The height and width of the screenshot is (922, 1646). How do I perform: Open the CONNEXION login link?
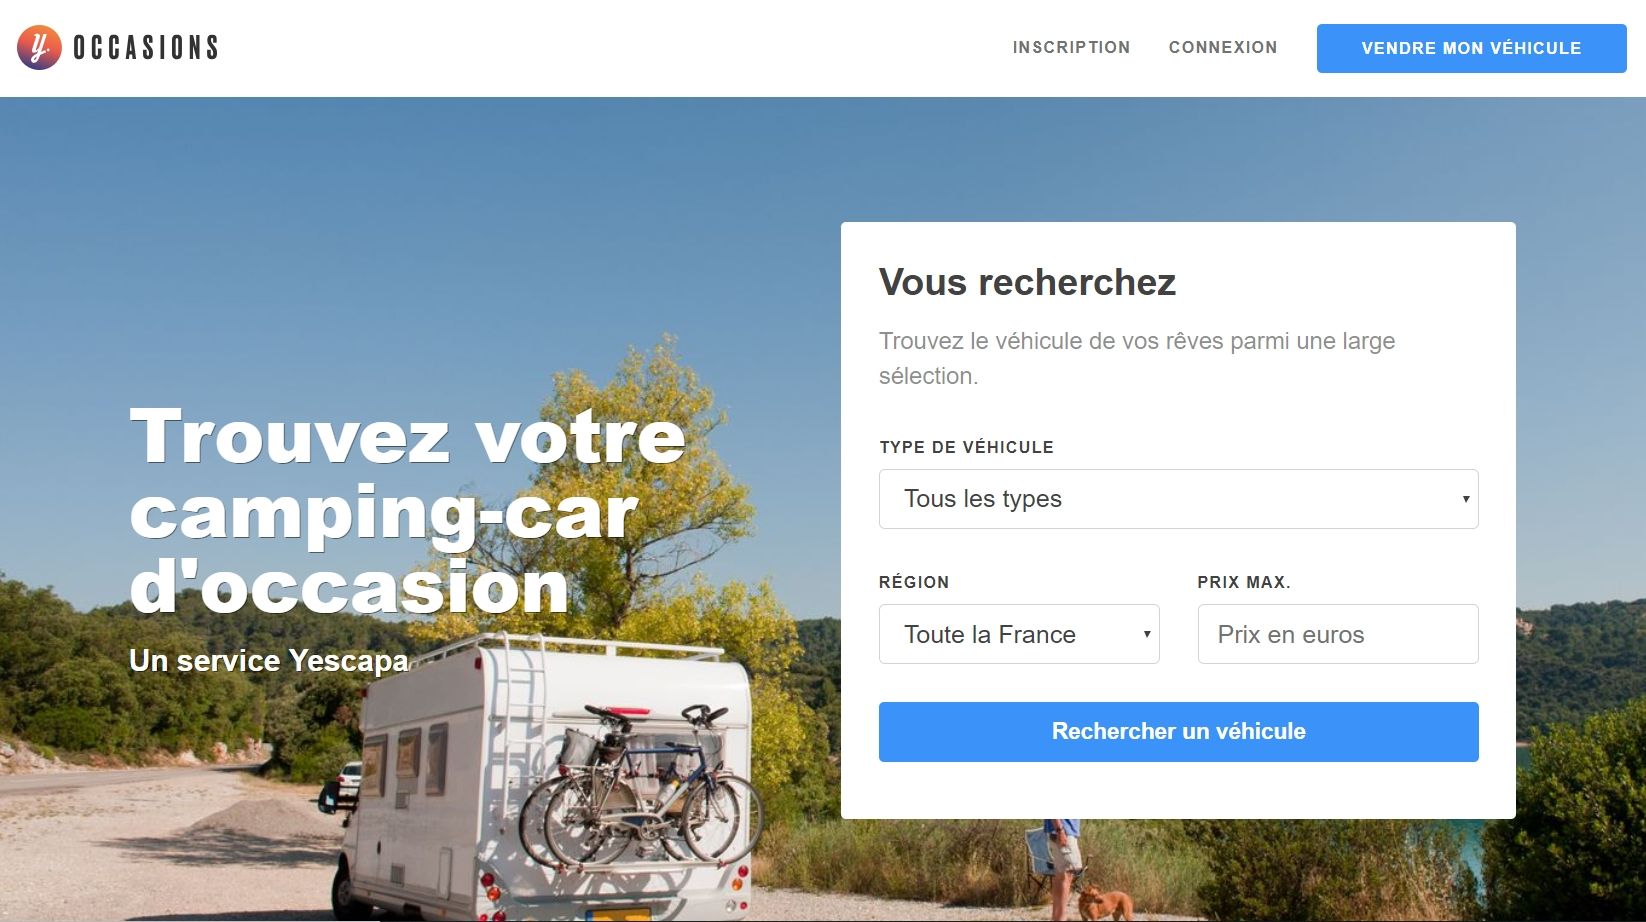point(1223,47)
